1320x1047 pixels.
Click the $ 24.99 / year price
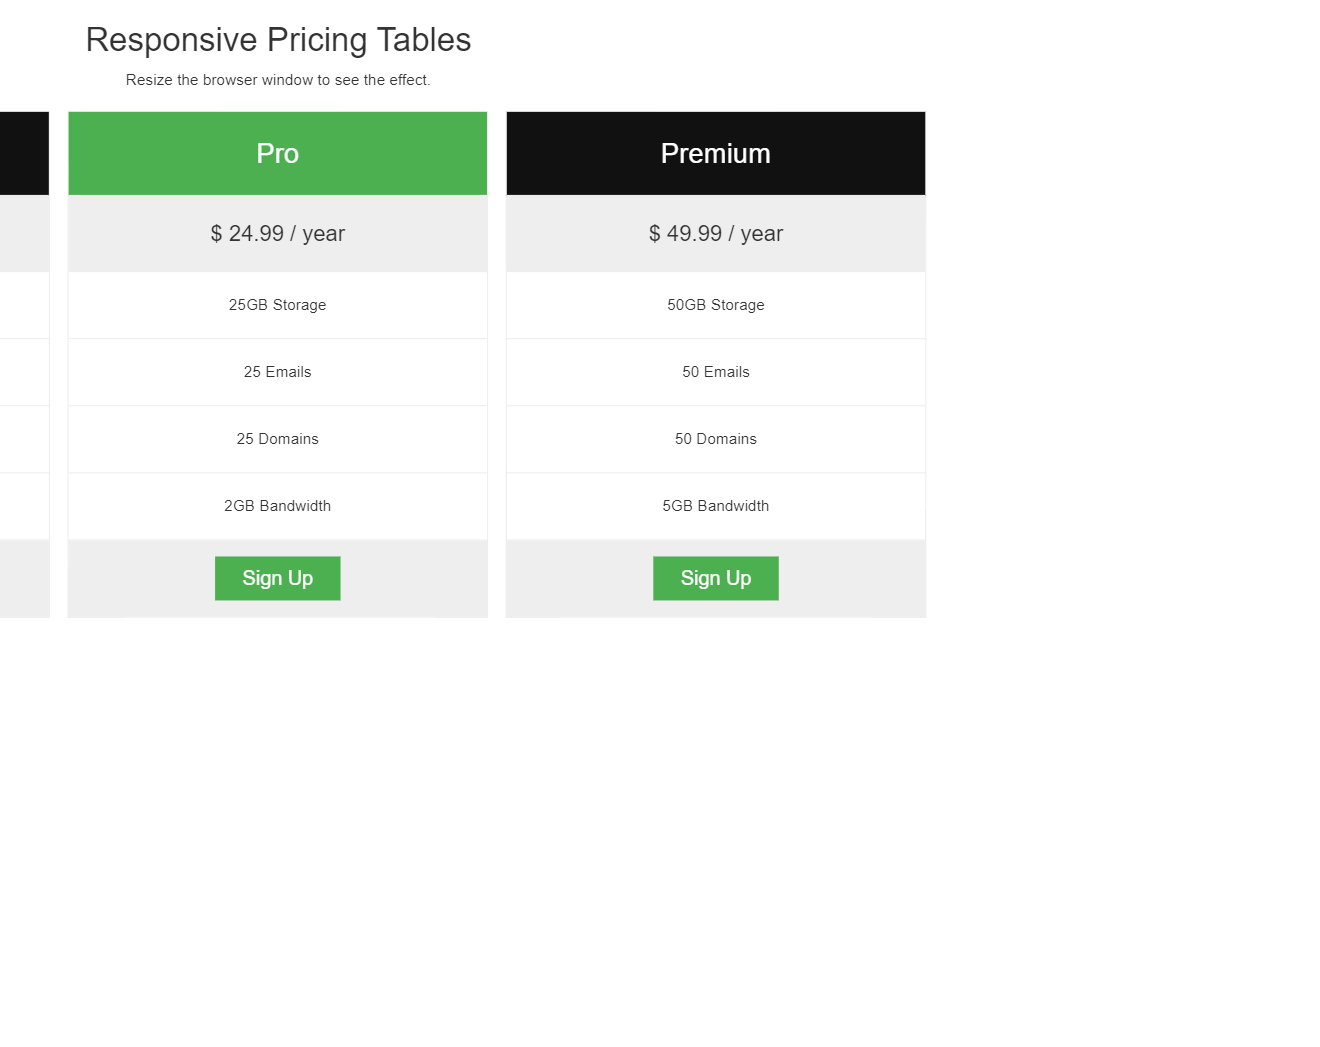[277, 233]
